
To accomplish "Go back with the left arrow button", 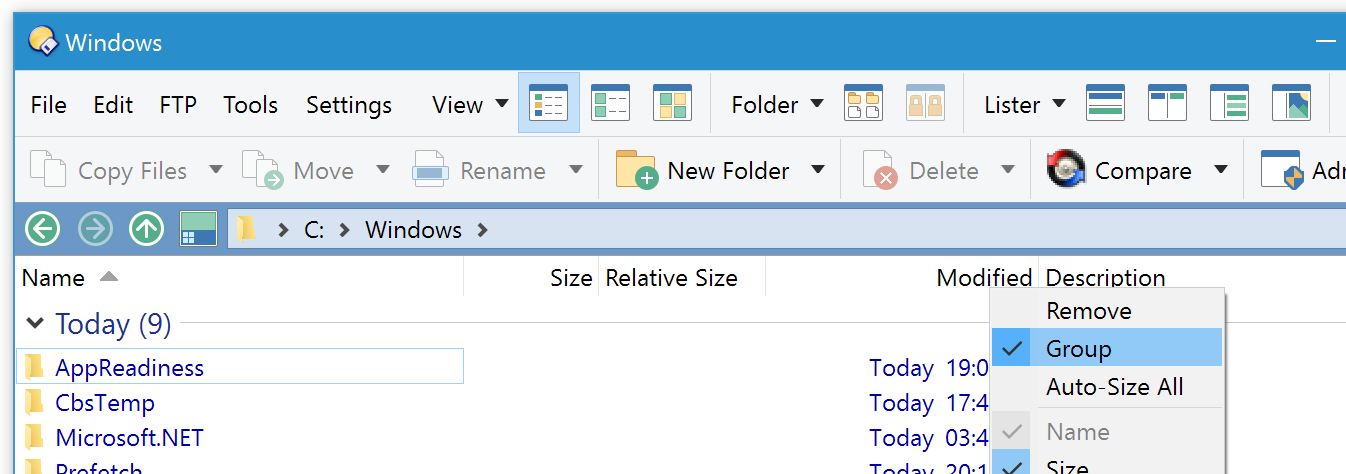I will 42,229.
